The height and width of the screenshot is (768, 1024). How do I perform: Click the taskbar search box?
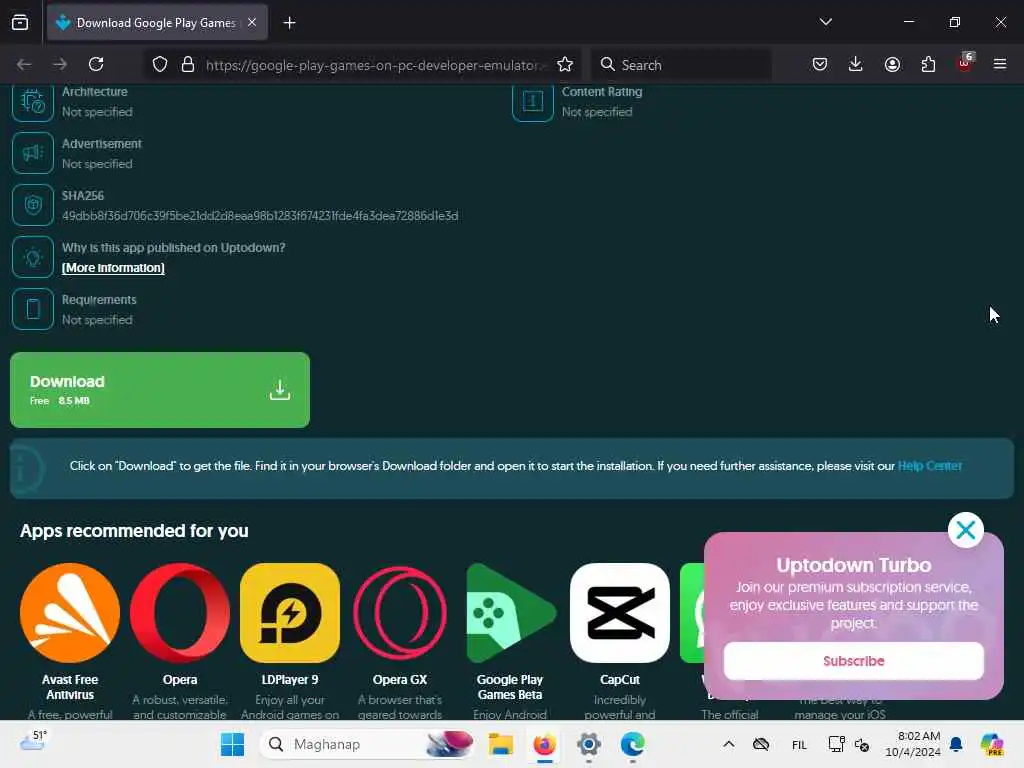pyautogui.click(x=368, y=744)
